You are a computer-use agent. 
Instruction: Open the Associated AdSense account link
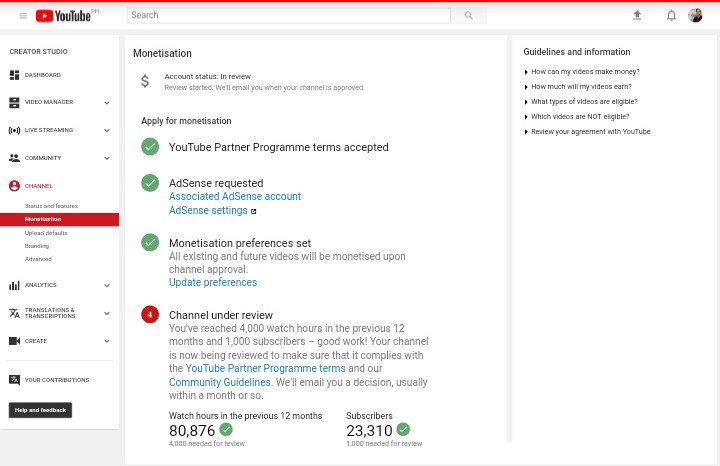click(x=235, y=196)
